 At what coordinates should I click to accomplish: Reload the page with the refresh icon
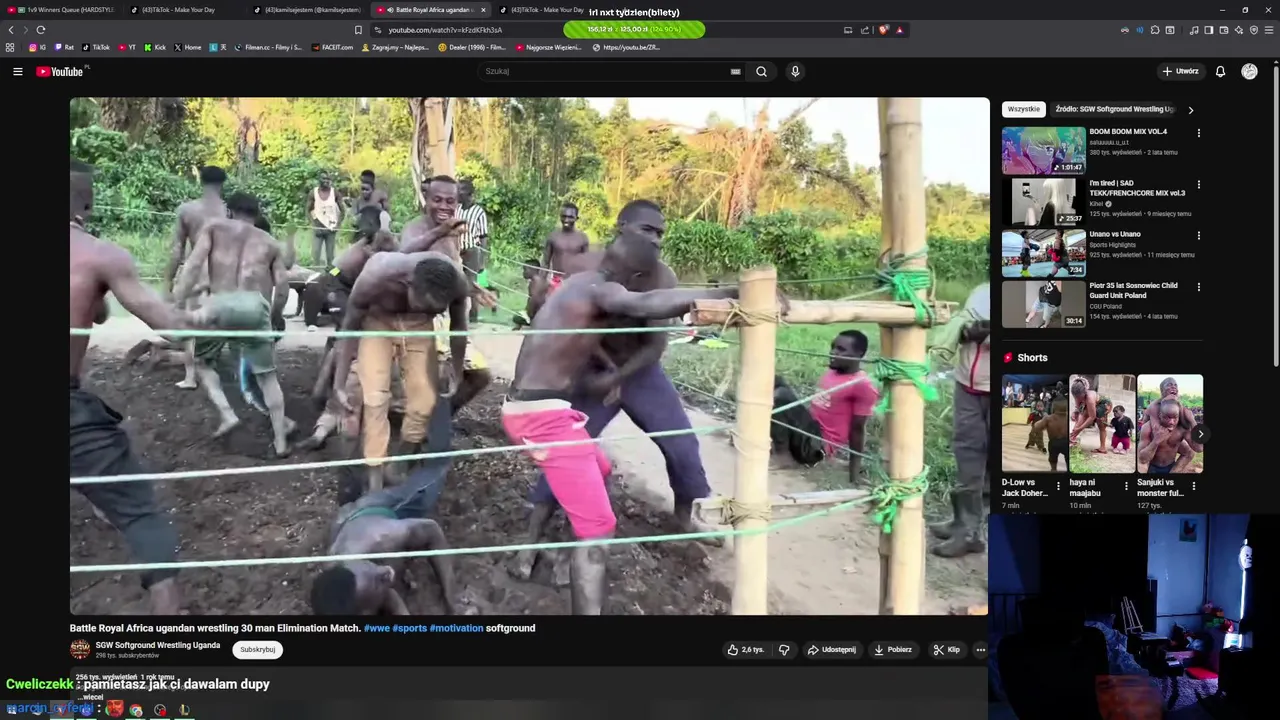pos(41,30)
